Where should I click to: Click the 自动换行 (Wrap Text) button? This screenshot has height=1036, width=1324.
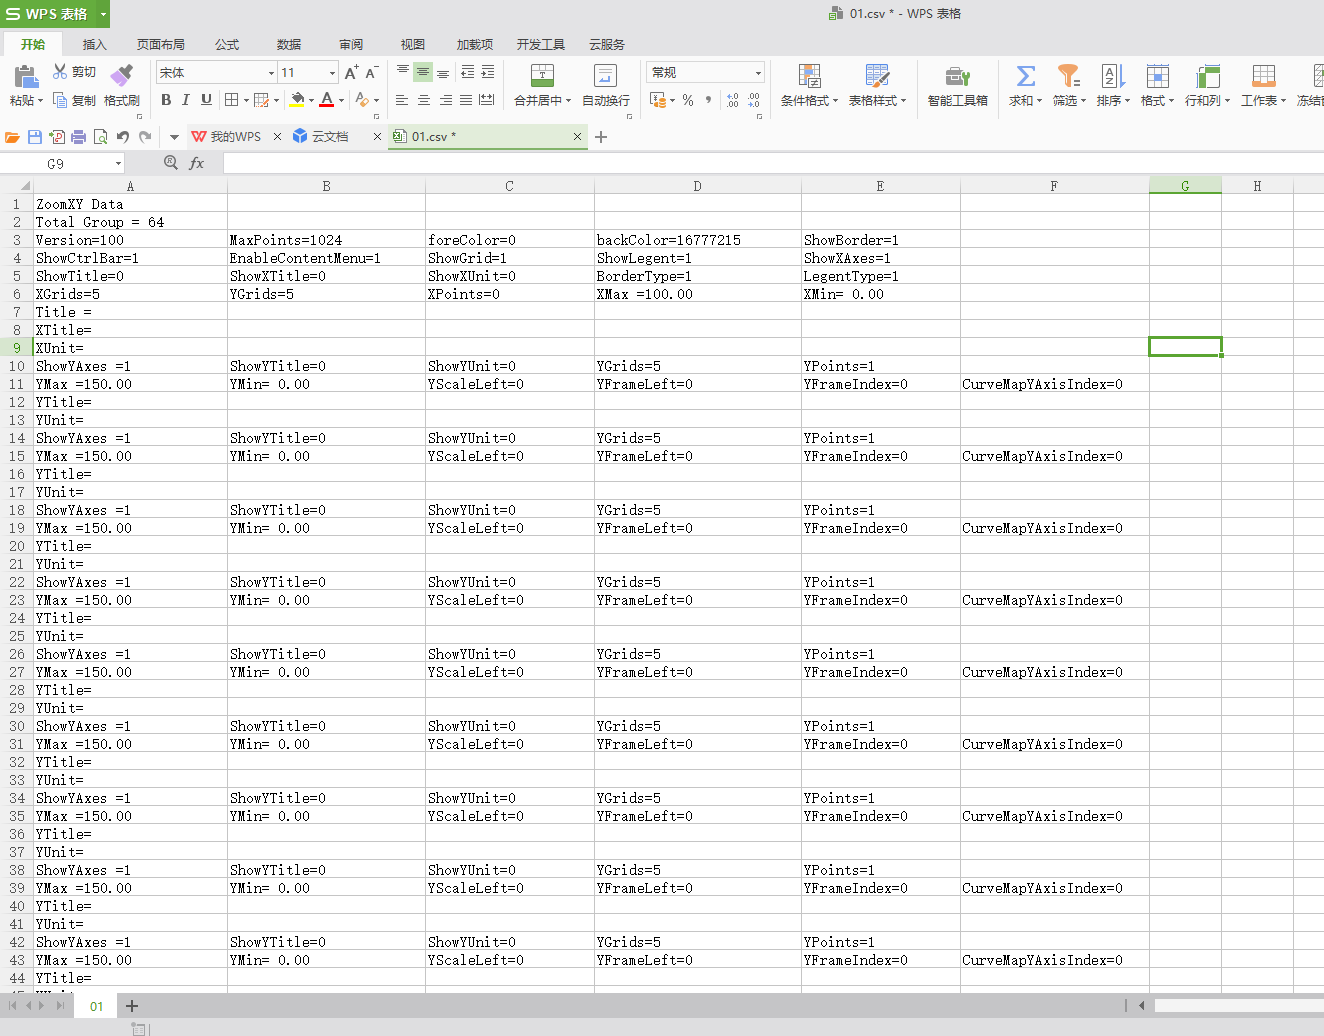[x=605, y=85]
